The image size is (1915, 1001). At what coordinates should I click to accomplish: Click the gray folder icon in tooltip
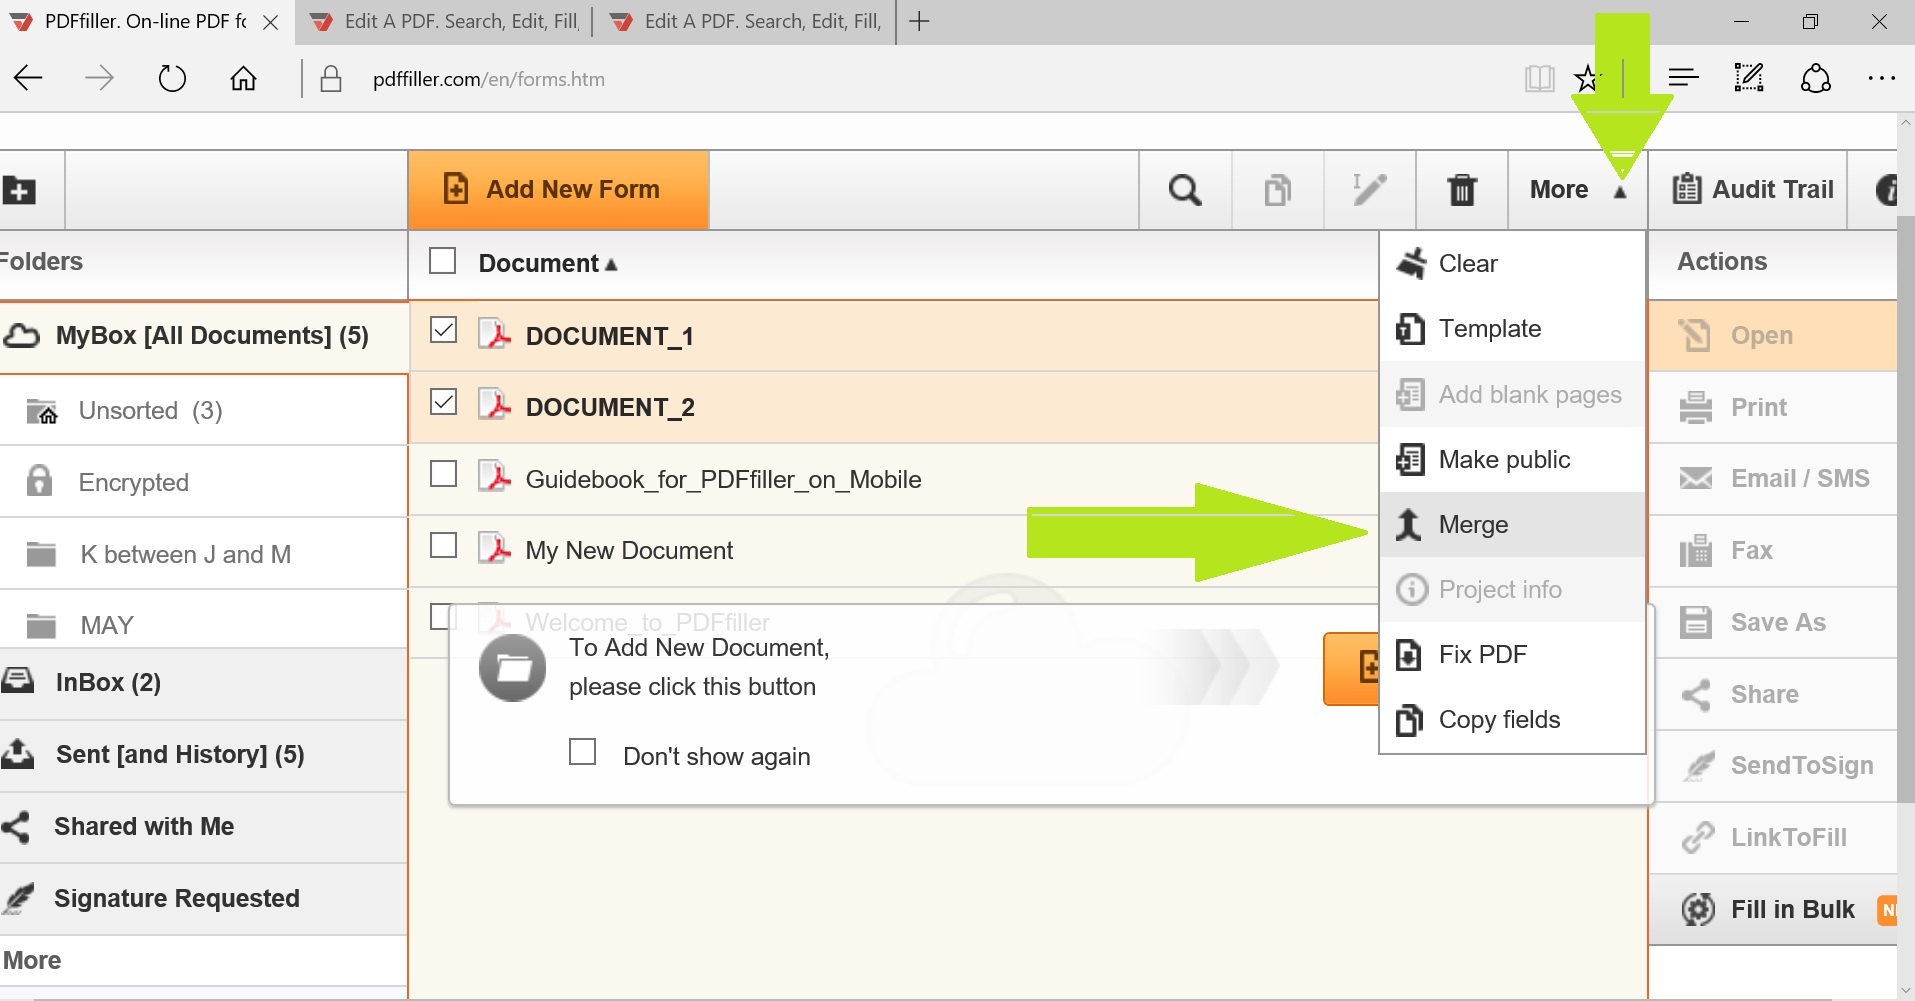point(513,667)
